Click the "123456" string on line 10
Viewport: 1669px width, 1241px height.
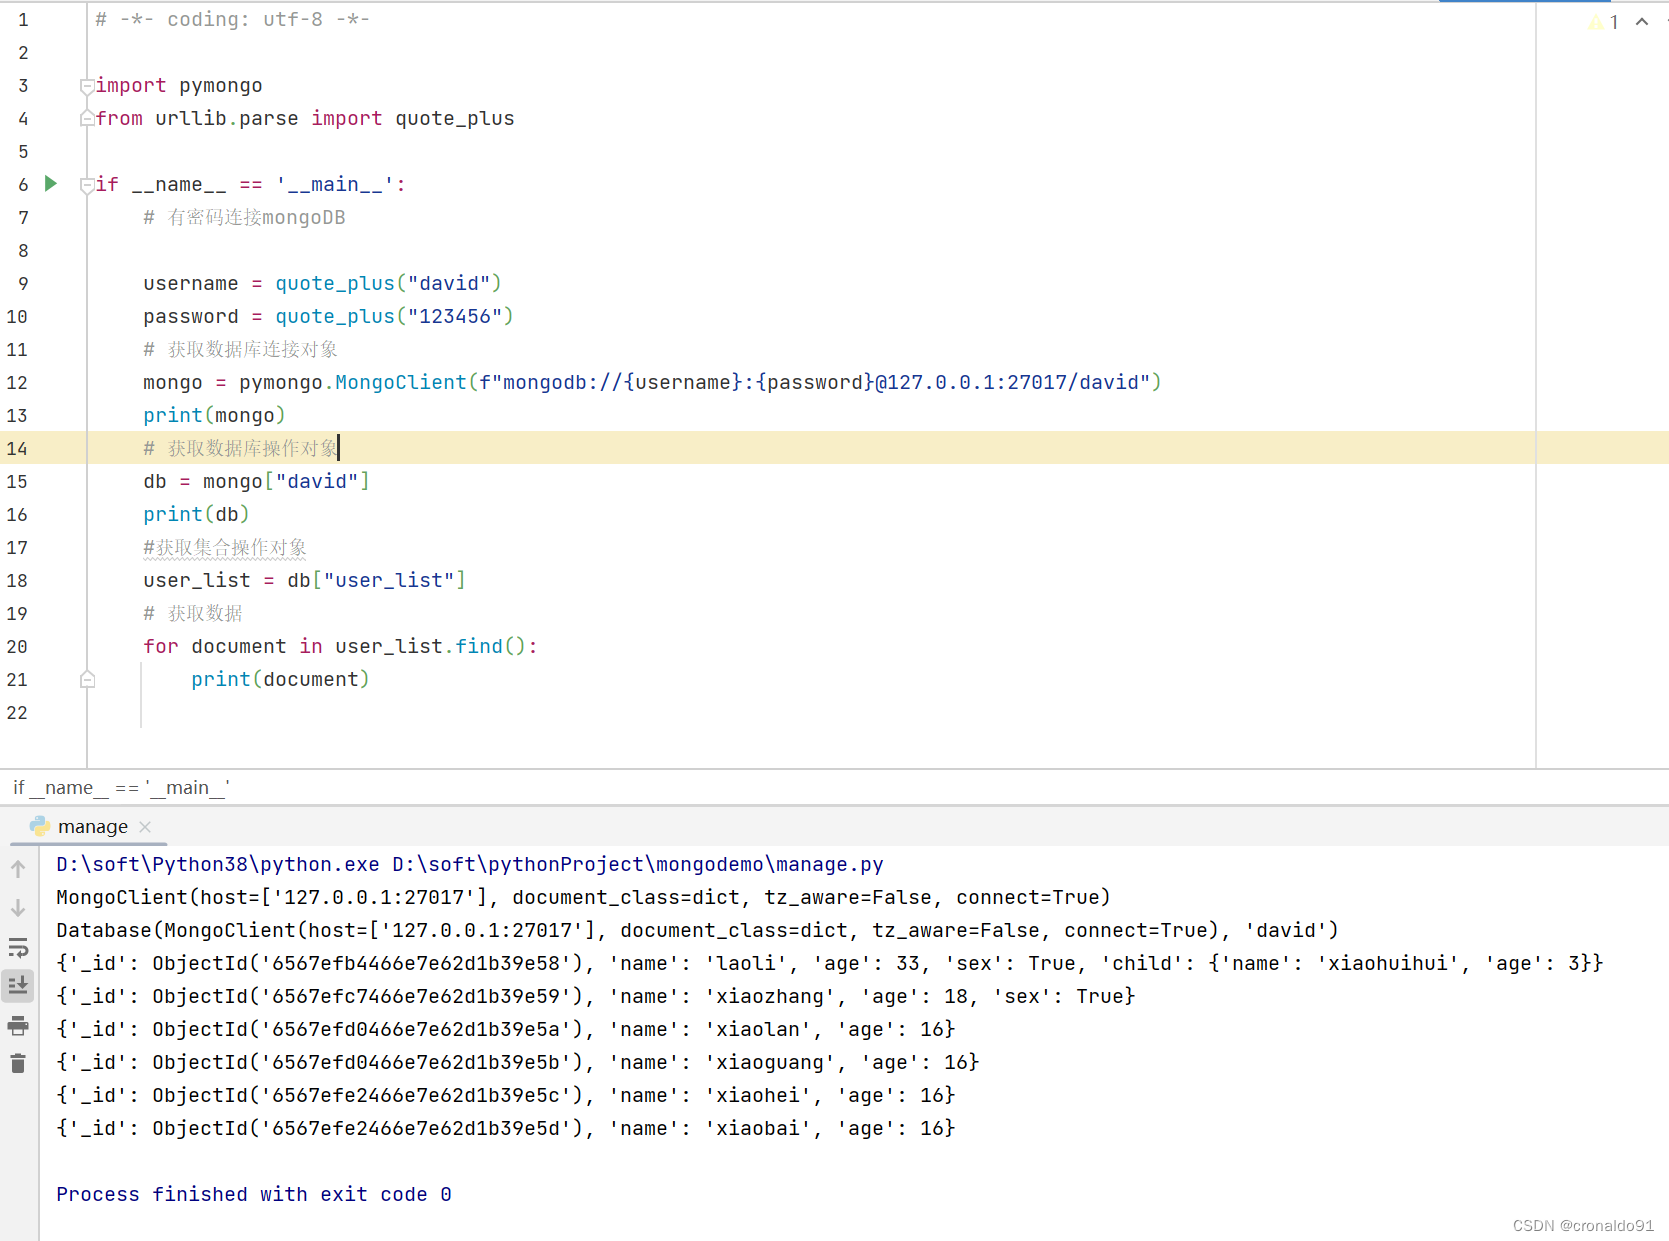455,317
